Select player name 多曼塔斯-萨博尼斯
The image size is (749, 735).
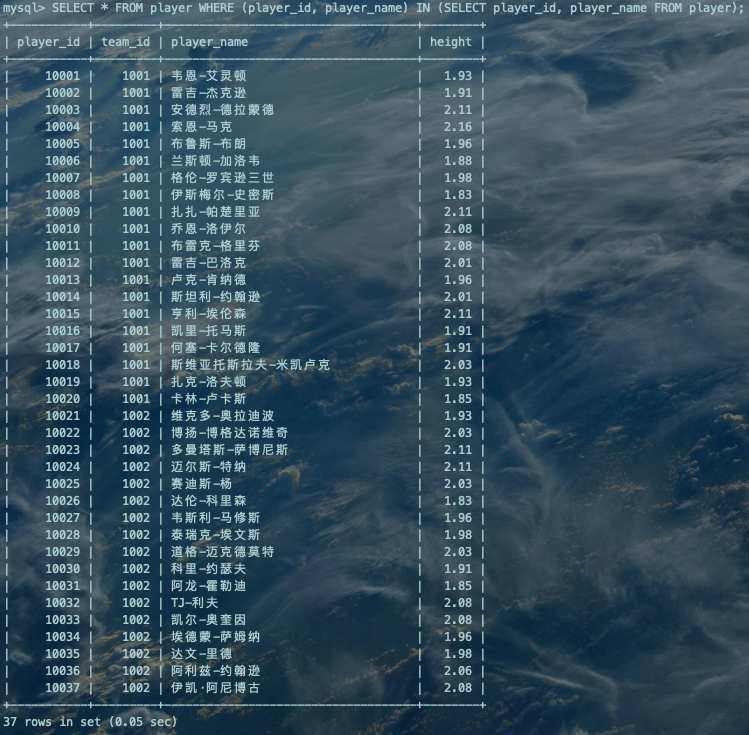click(x=229, y=450)
